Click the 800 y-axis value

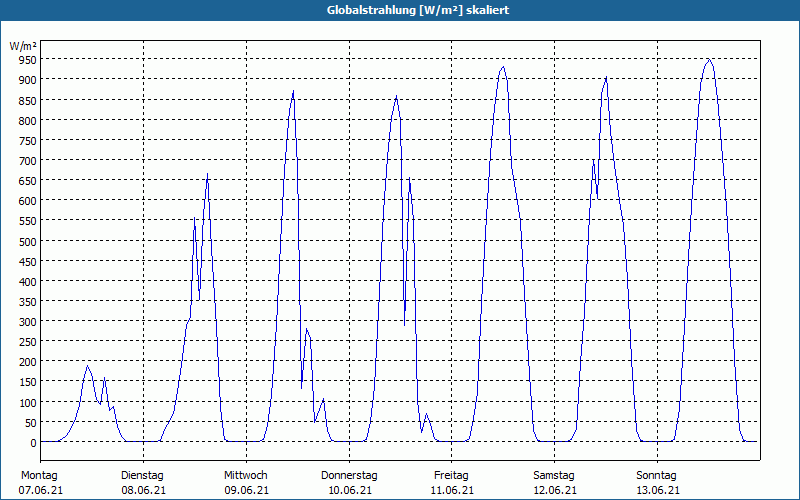coord(27,120)
